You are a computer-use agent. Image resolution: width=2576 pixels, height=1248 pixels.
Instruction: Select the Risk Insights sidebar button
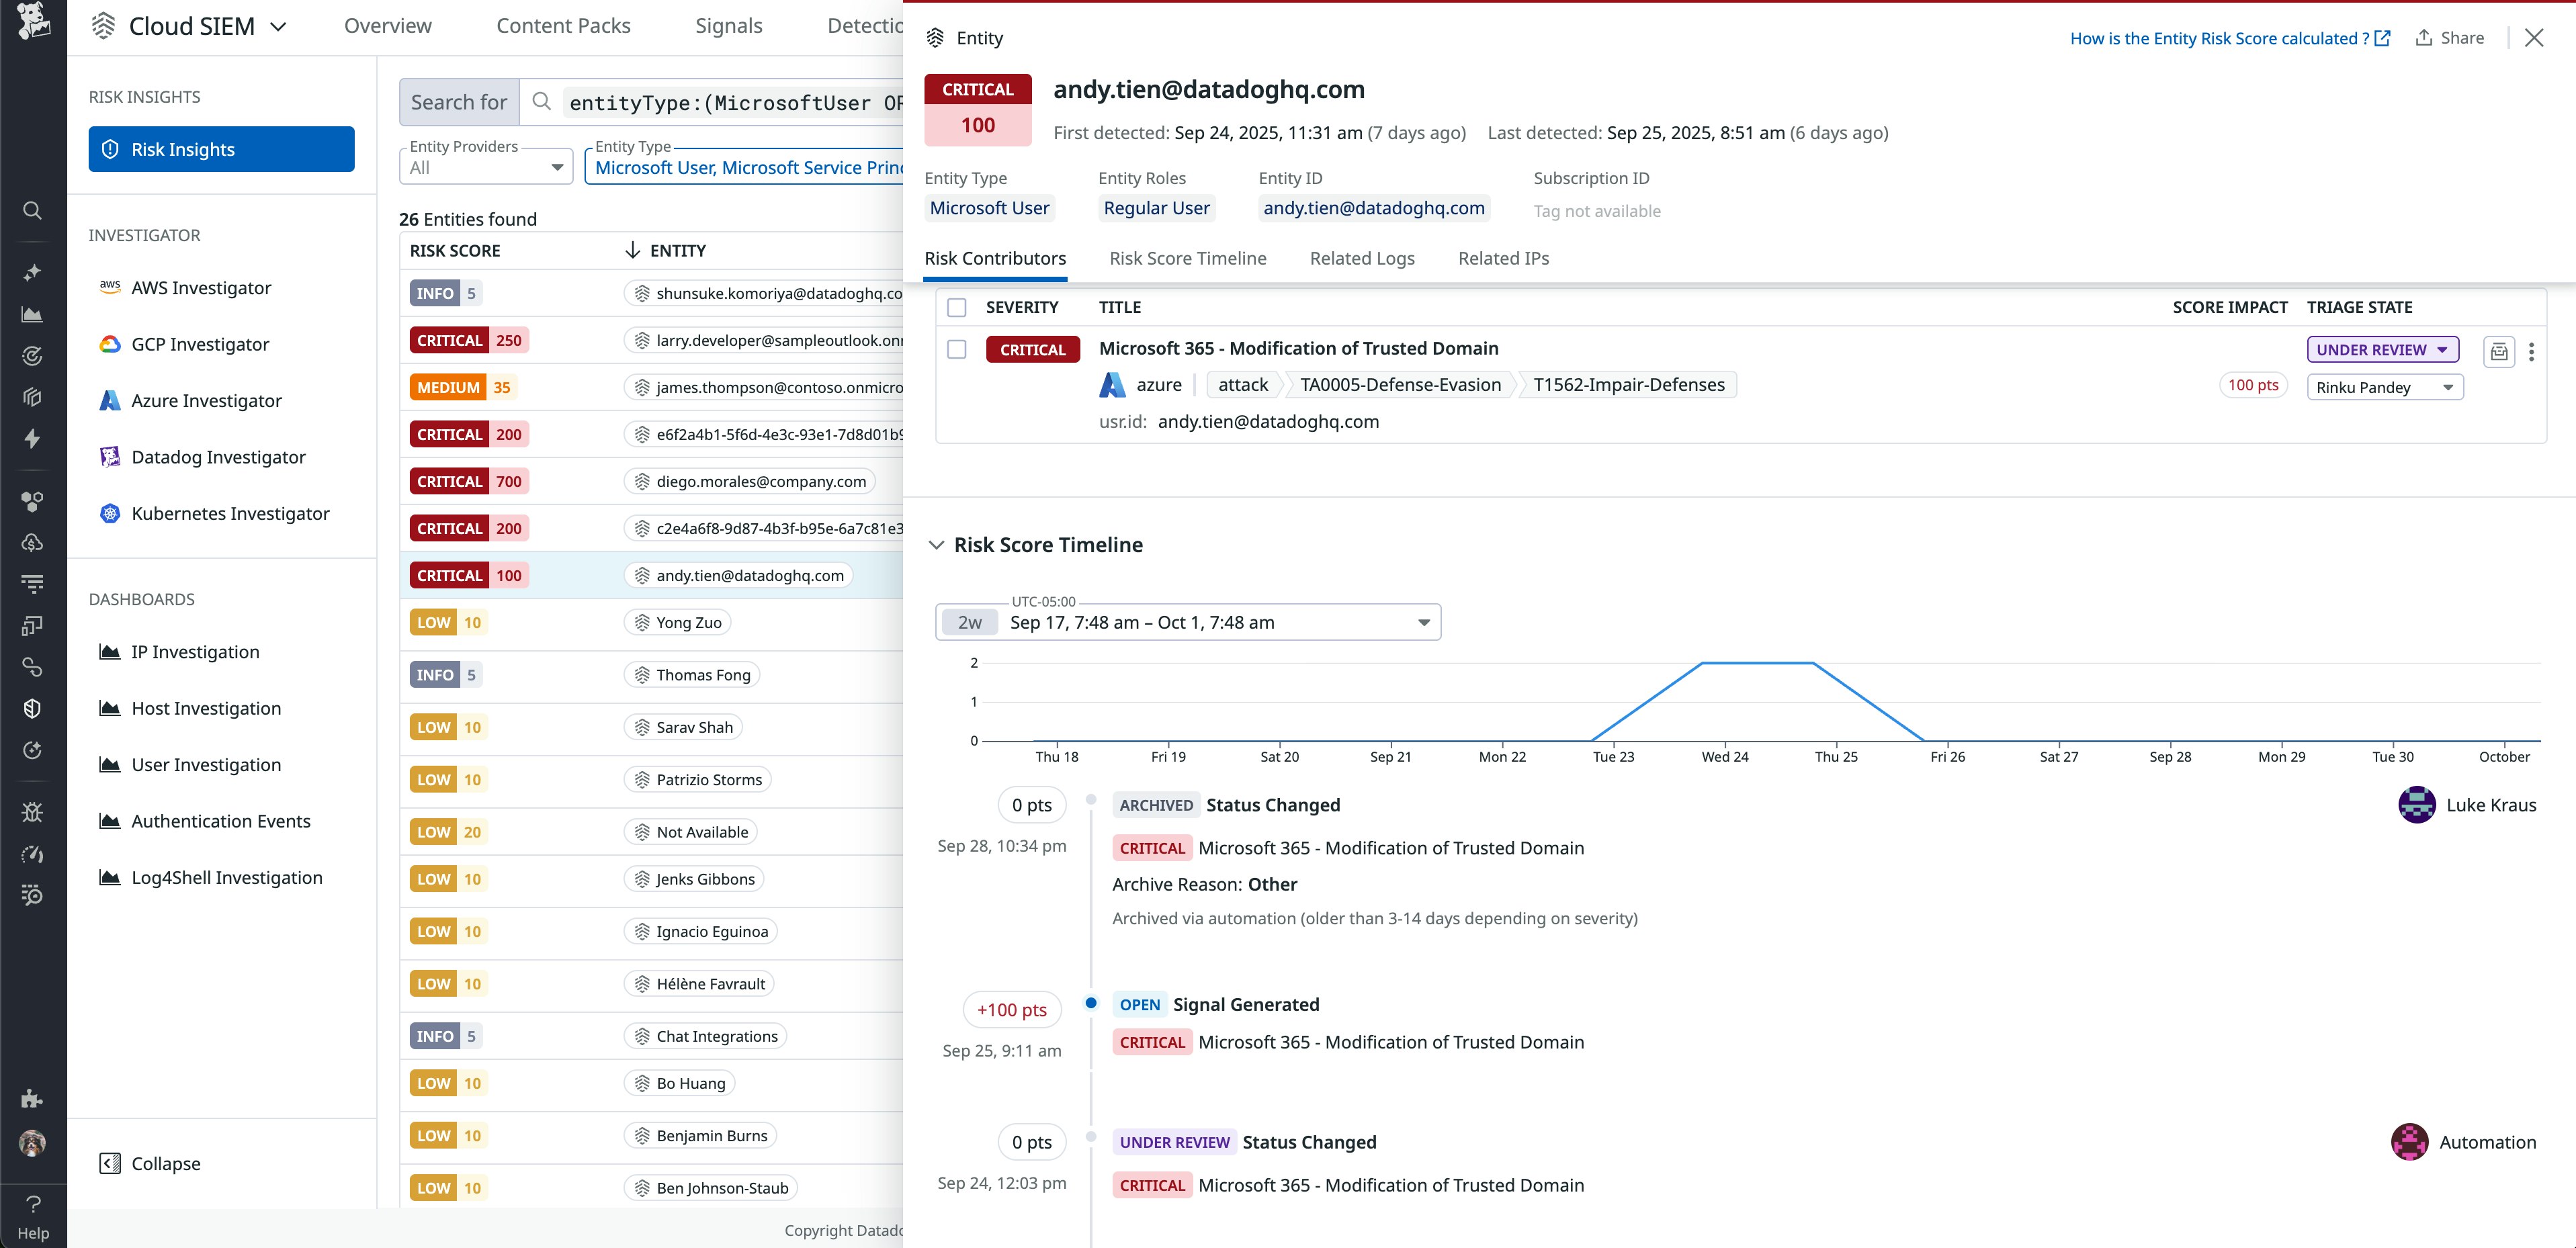coord(221,149)
